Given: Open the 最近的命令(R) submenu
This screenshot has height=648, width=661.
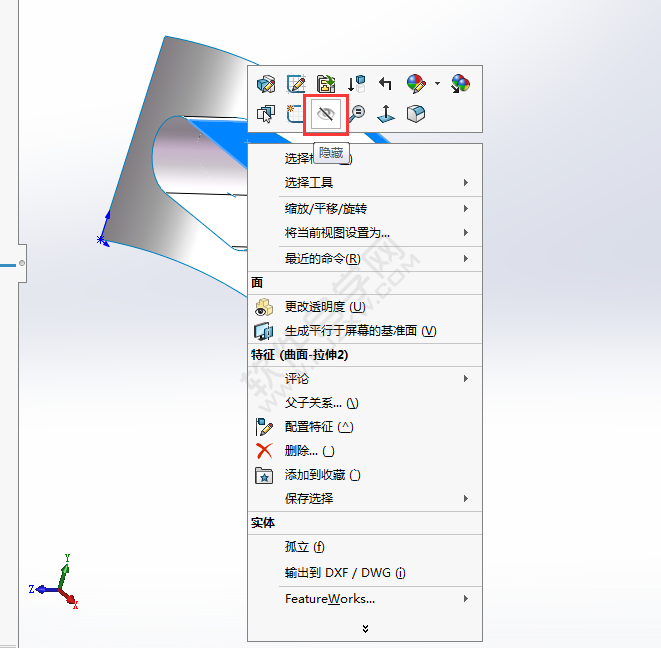Looking at the screenshot, I should [365, 258].
